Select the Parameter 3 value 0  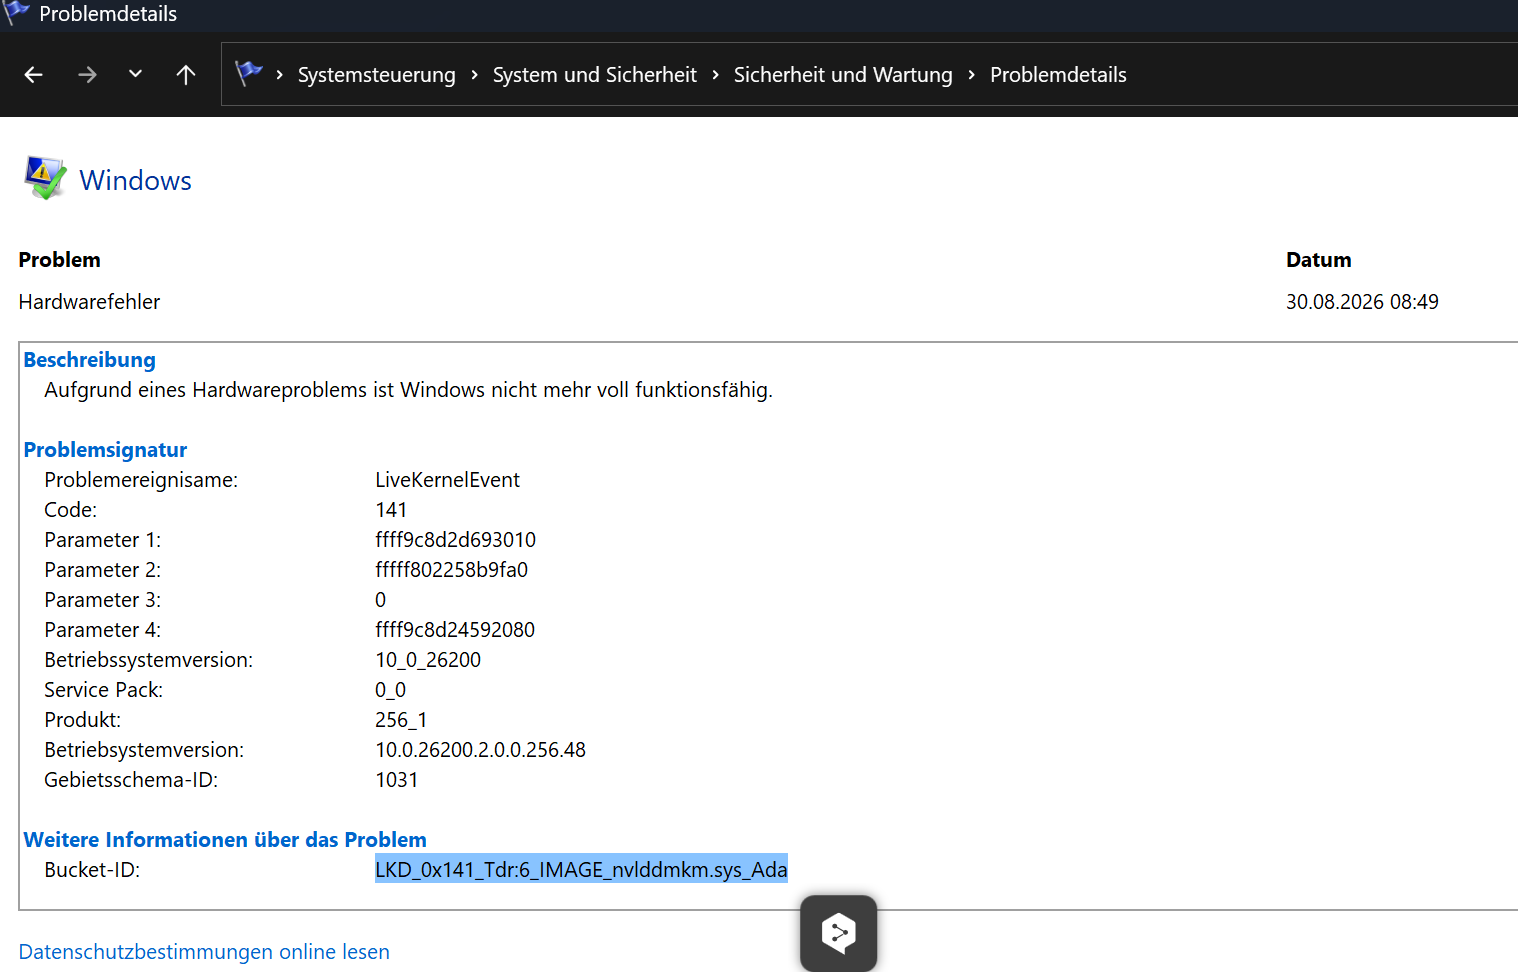(380, 600)
